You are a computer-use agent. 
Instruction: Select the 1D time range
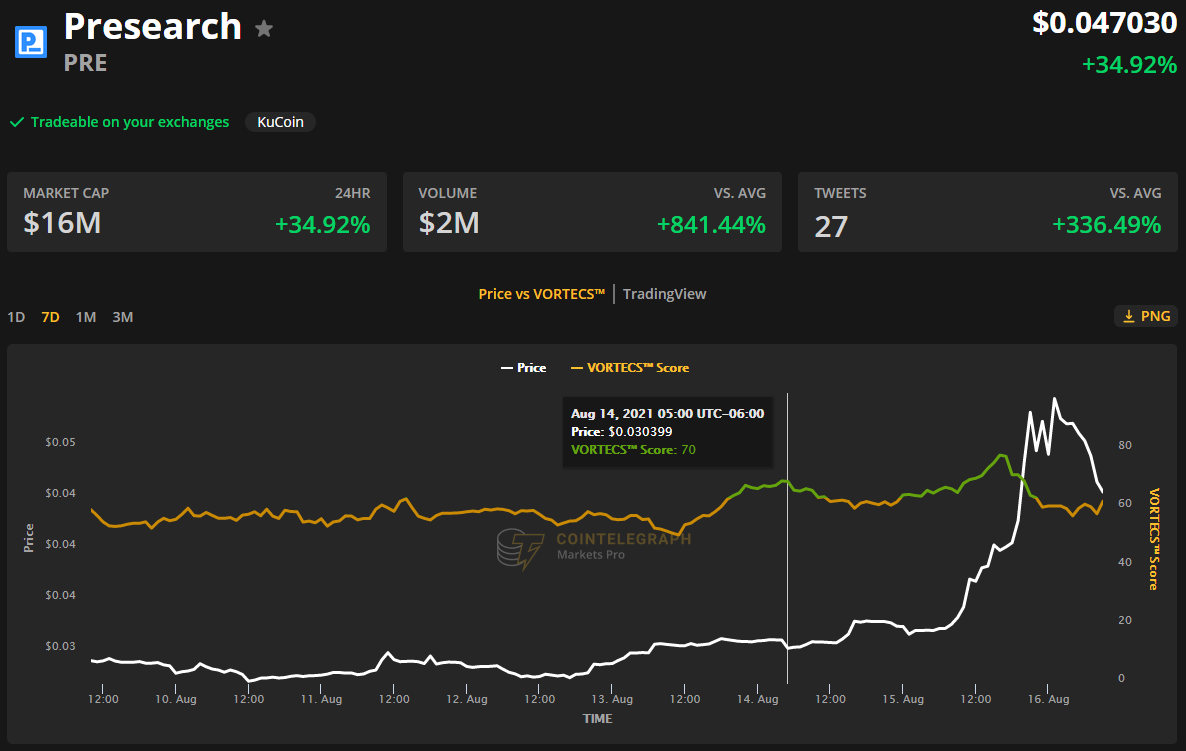pyautogui.click(x=16, y=317)
